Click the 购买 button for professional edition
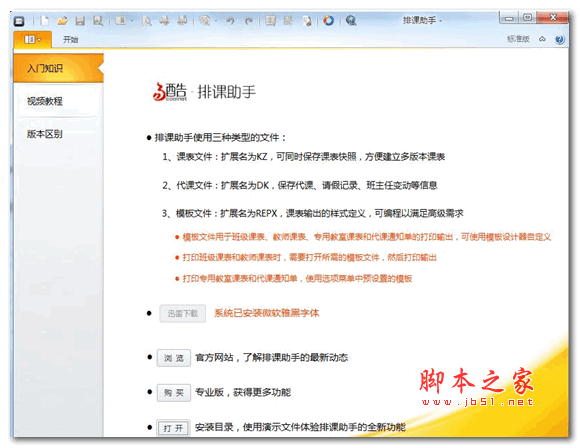This screenshot has height=448, width=580. [x=174, y=393]
